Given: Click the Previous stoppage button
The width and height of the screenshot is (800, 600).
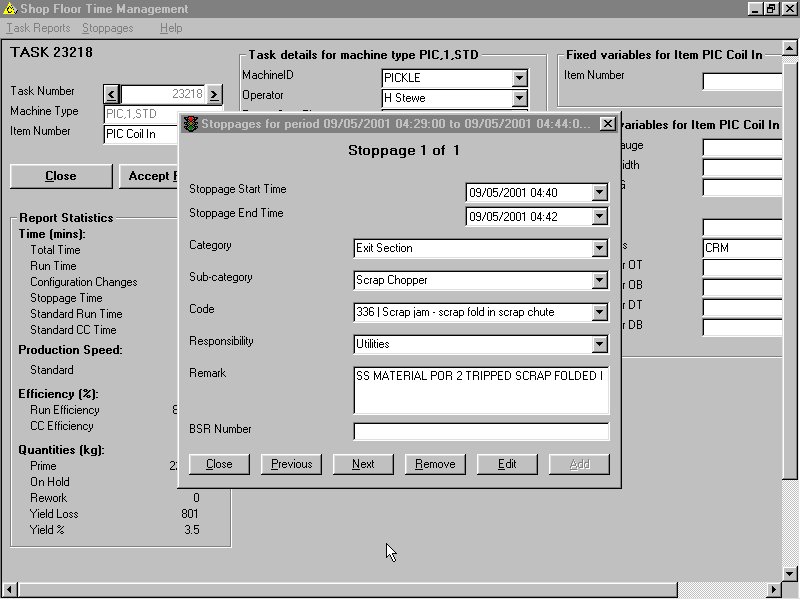Looking at the screenshot, I should (x=291, y=464).
